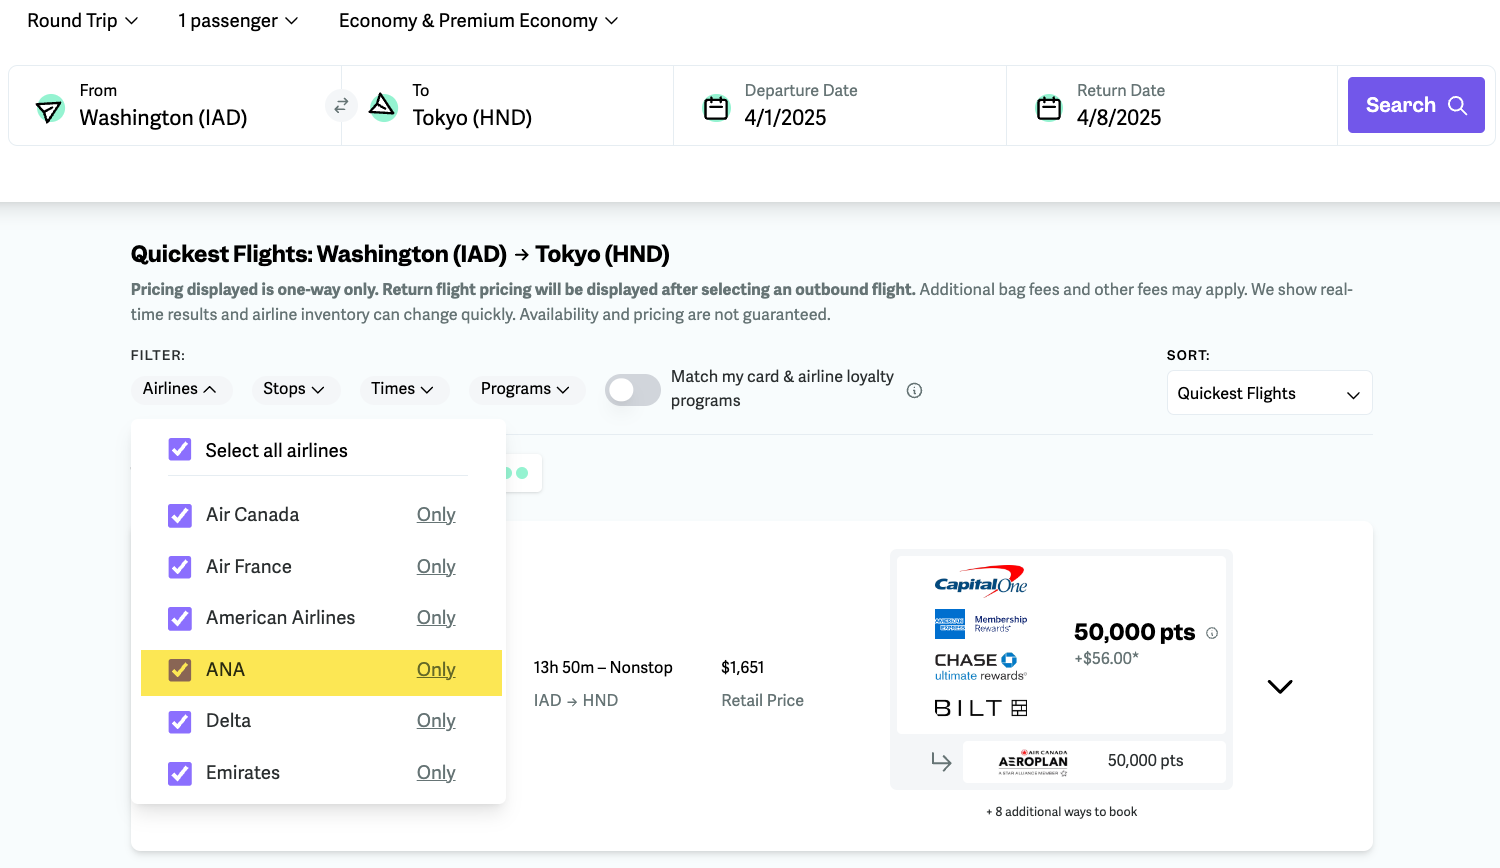Open the Return Date calendar icon
1500x868 pixels.
[x=1049, y=107]
